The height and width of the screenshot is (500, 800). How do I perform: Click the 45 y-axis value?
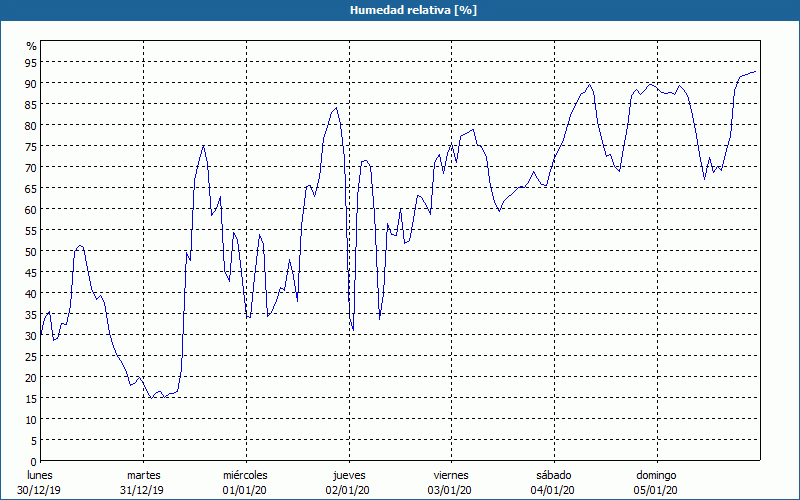coord(31,273)
